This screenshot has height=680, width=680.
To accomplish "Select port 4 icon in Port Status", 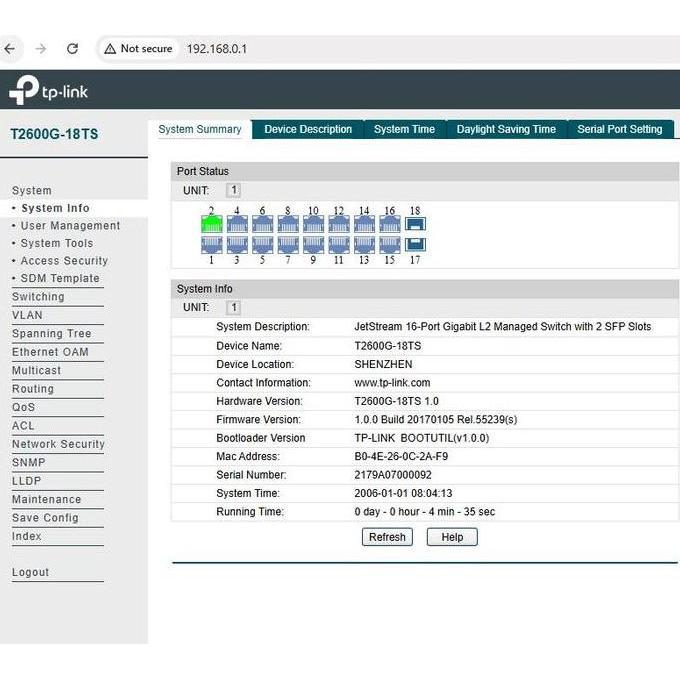I will 237,224.
